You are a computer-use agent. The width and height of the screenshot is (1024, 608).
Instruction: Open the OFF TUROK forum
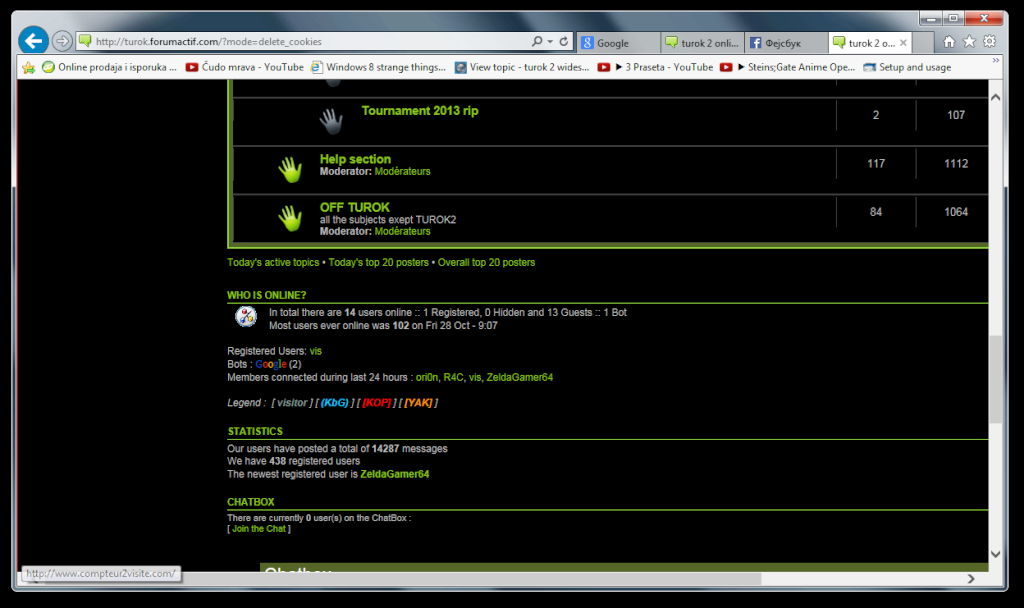tap(355, 207)
